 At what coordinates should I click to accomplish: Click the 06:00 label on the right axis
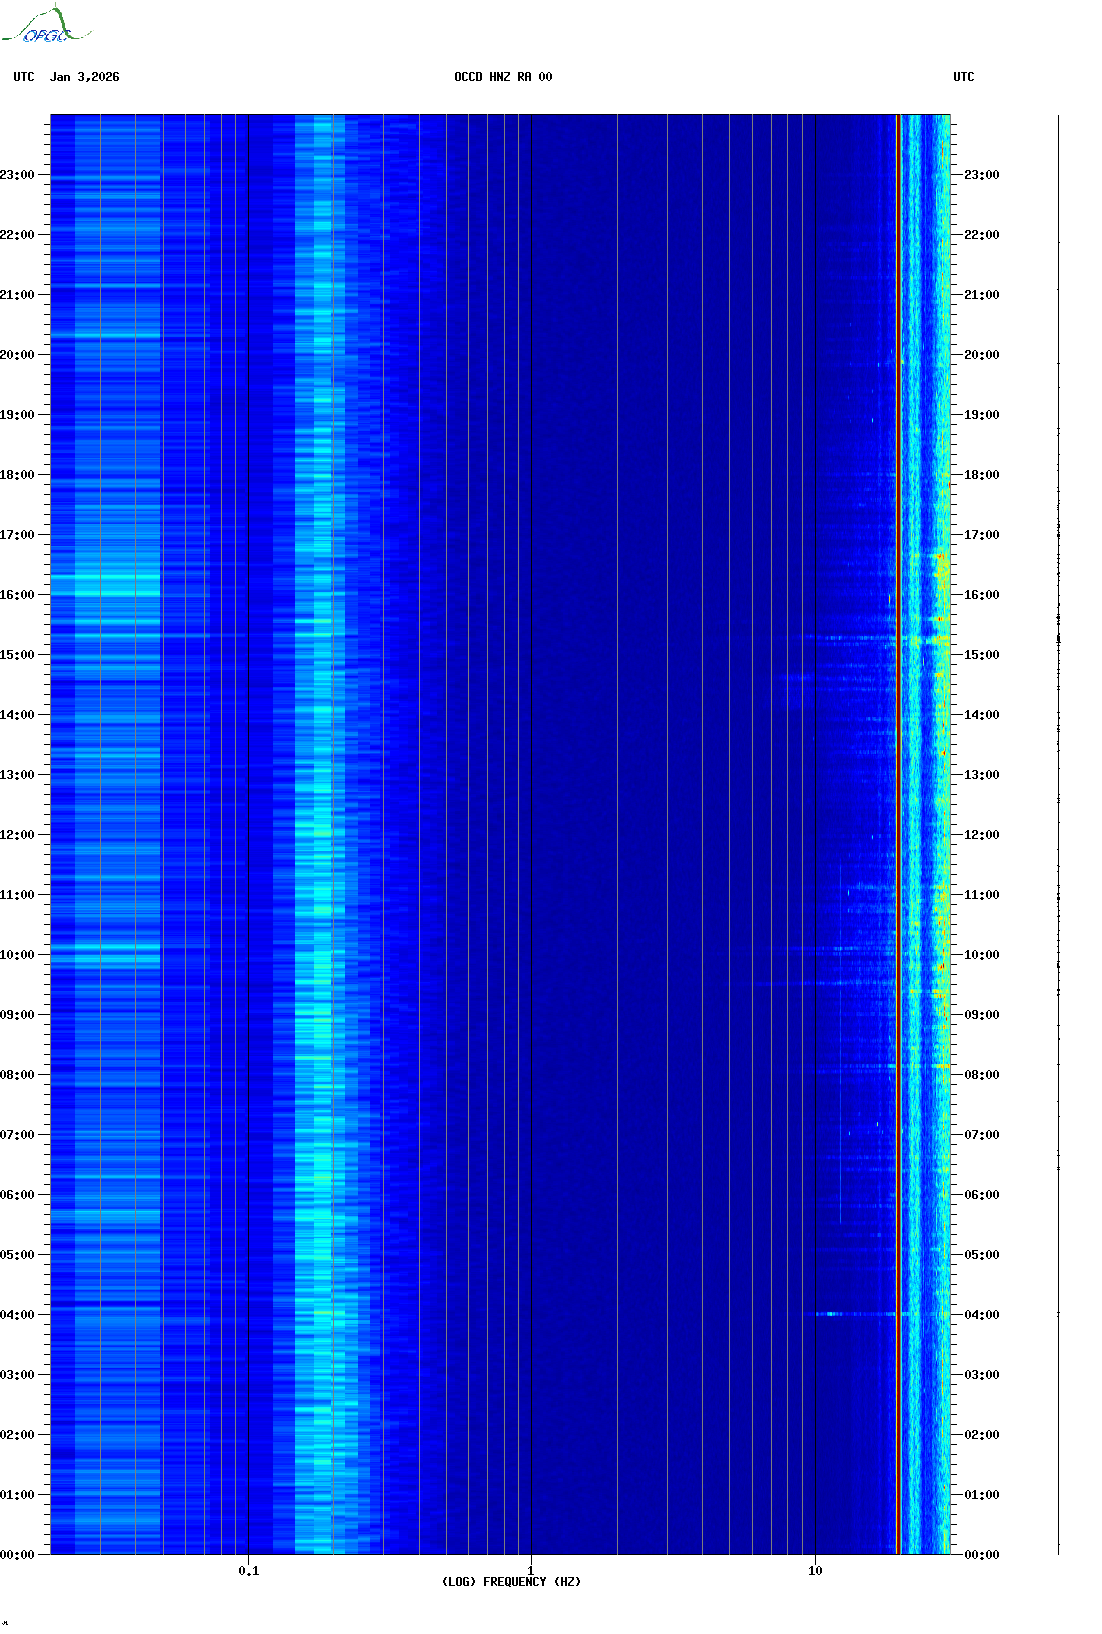(982, 1195)
